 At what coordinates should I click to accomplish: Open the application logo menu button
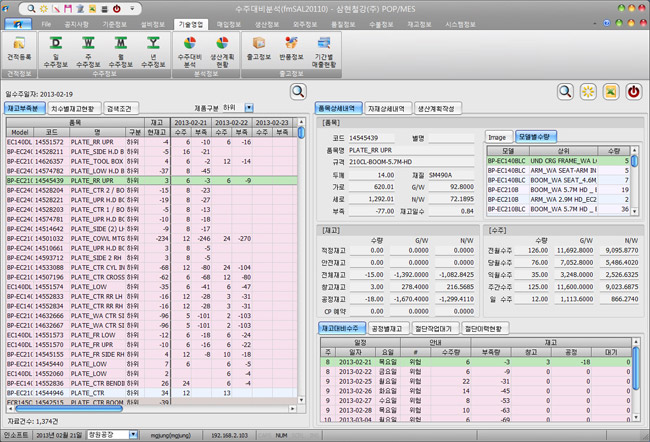tap(18, 24)
